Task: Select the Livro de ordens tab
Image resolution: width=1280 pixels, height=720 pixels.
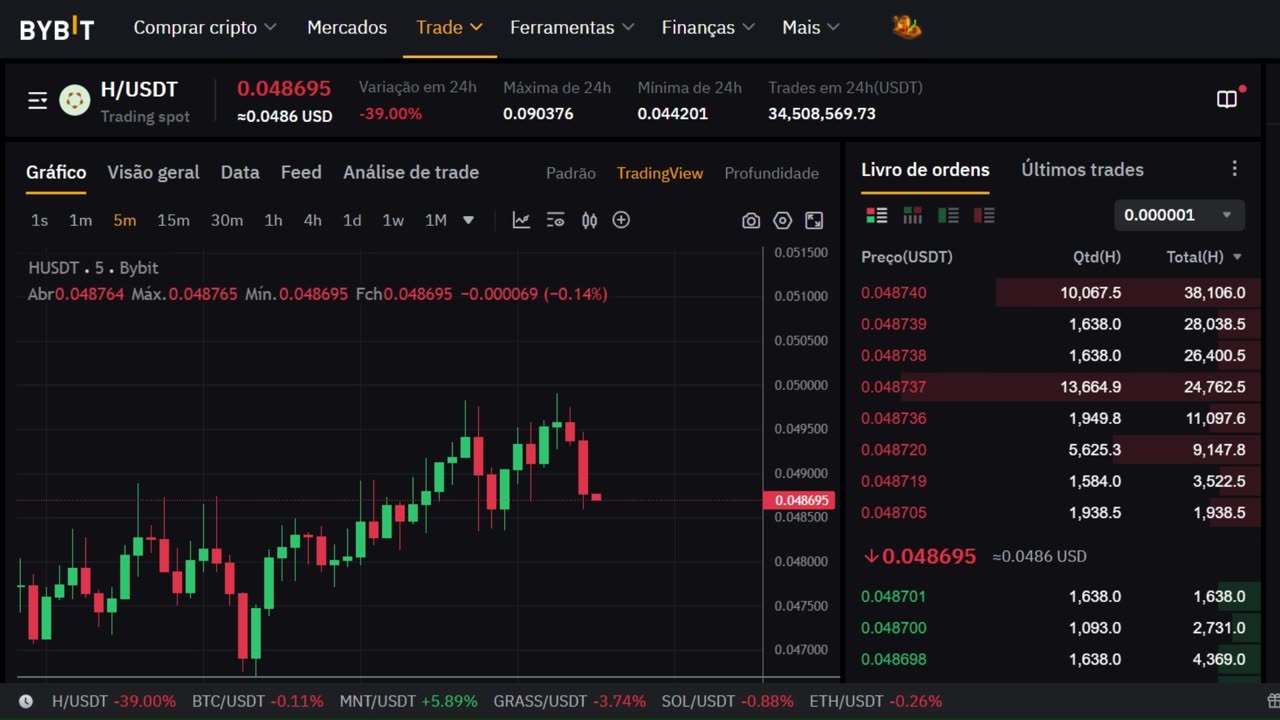Action: pyautogui.click(x=925, y=170)
